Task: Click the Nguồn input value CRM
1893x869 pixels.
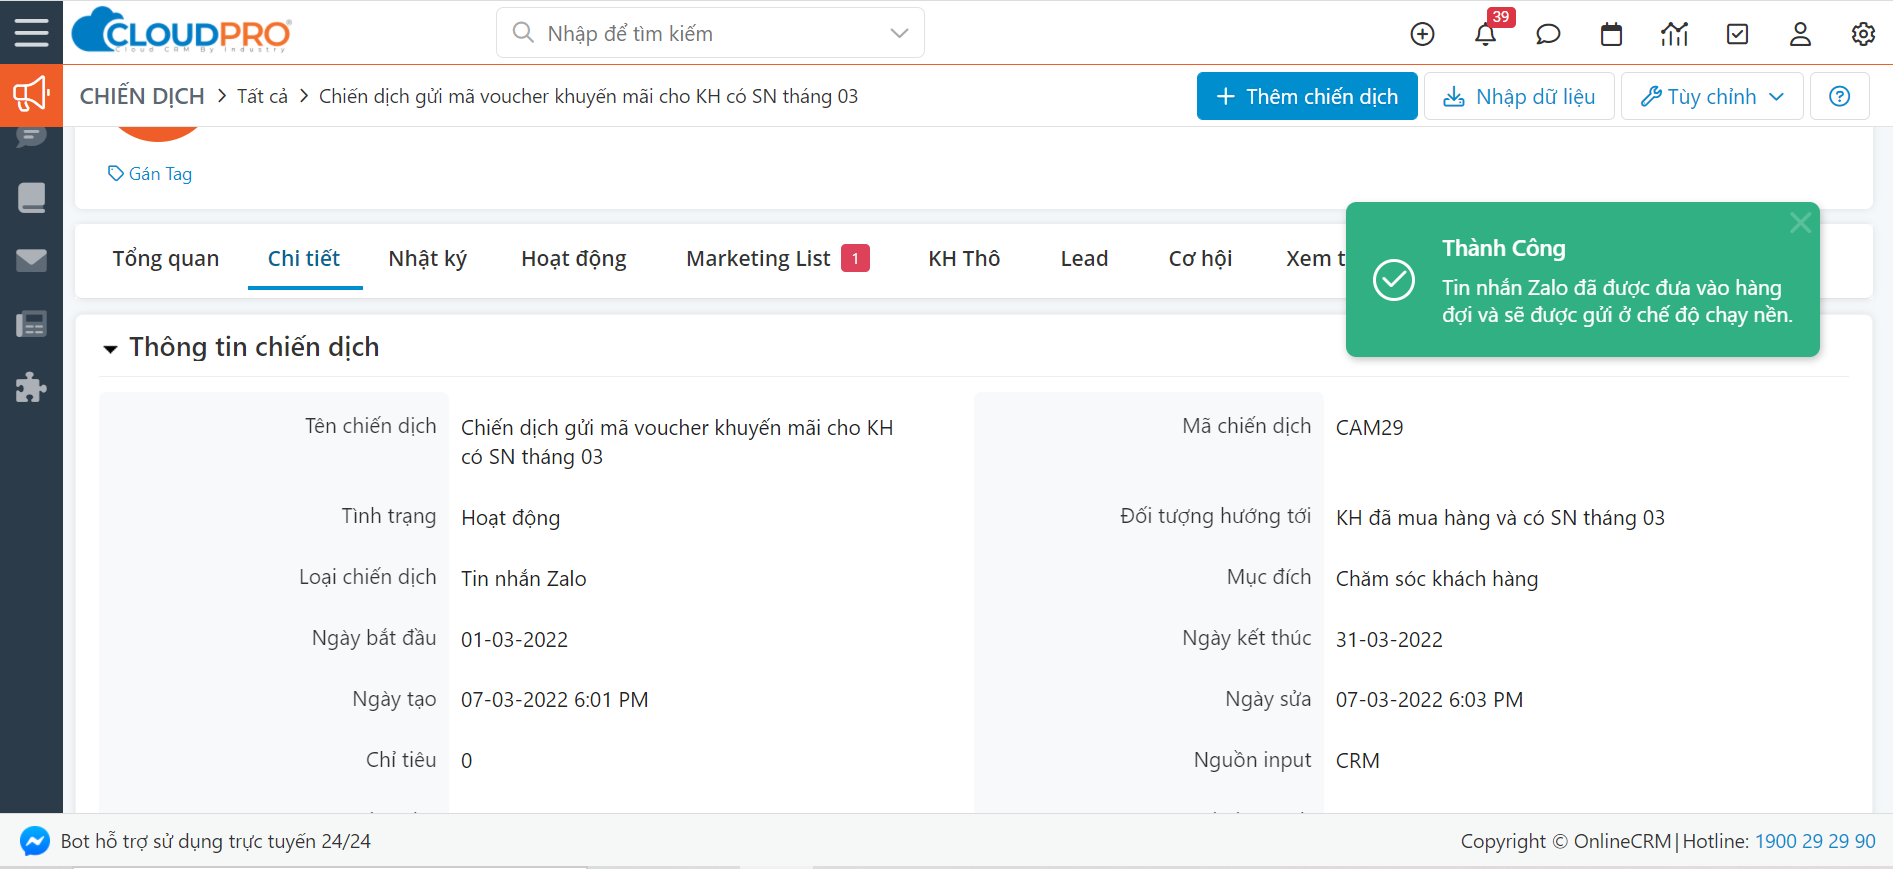Action: [x=1357, y=761]
